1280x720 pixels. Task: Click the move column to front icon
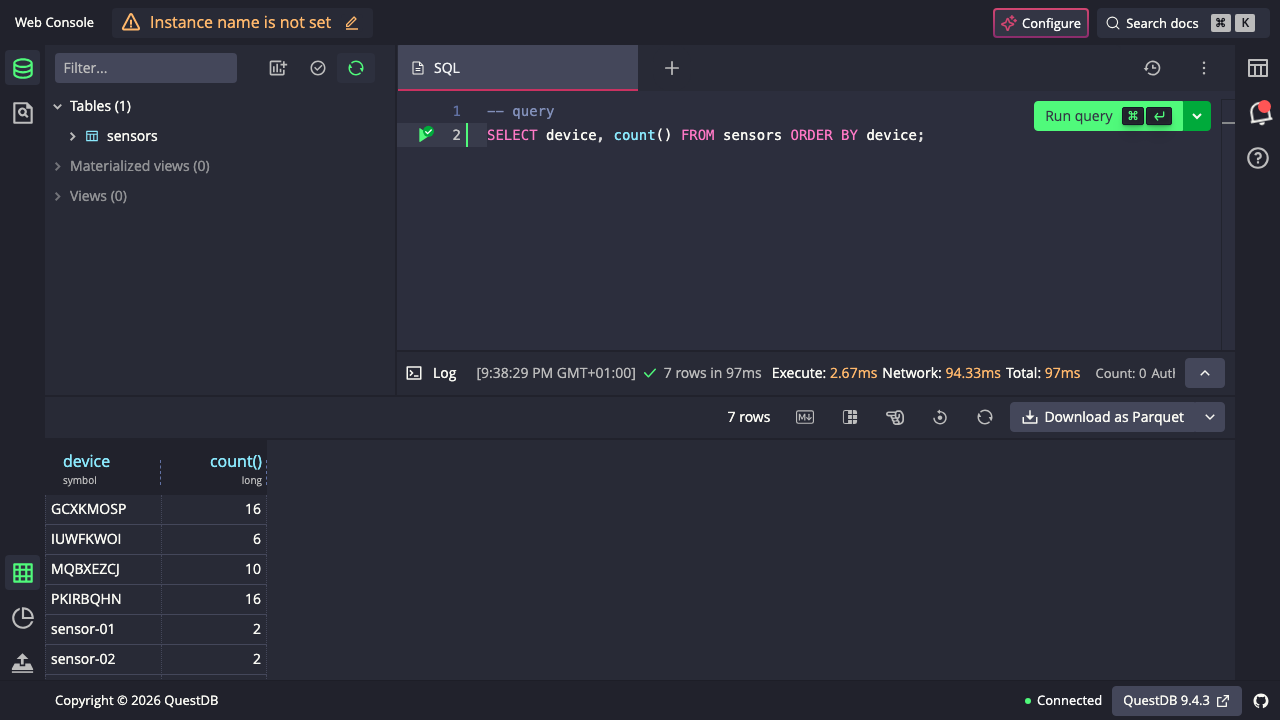pos(895,417)
